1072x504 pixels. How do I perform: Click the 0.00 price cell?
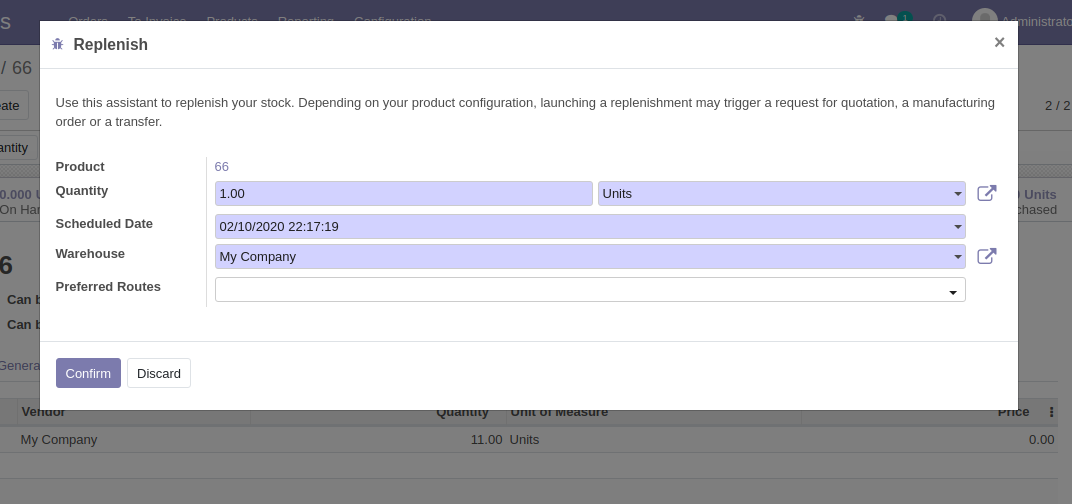click(x=1041, y=440)
